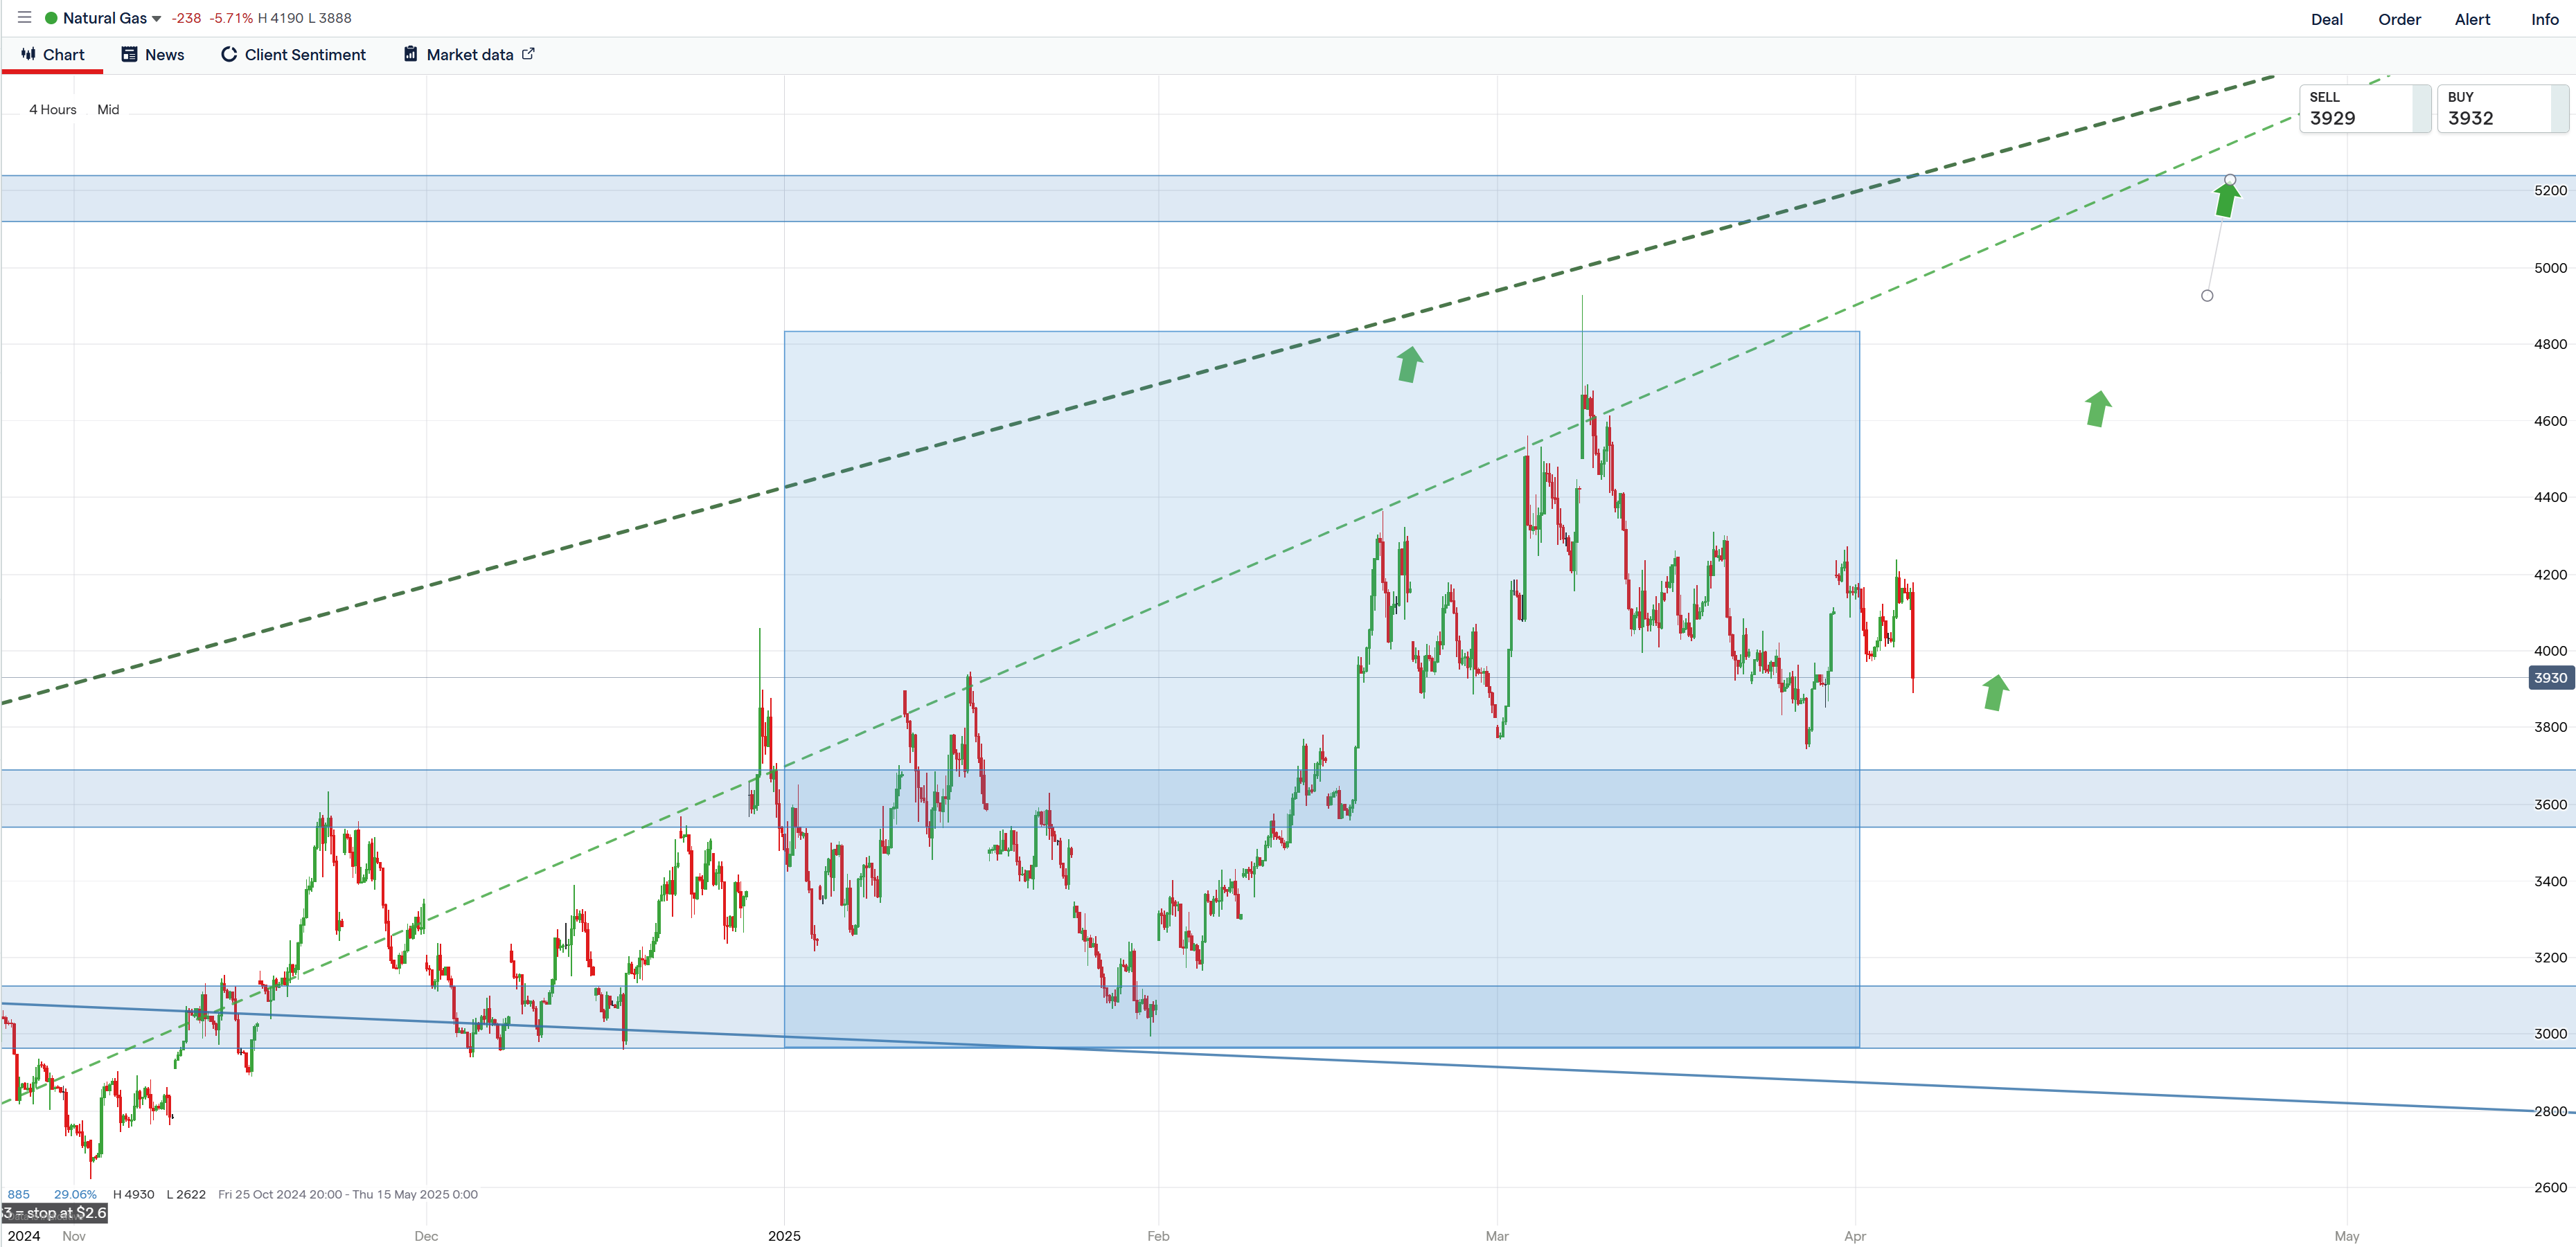Open the hamburger menu icon

tap(25, 17)
